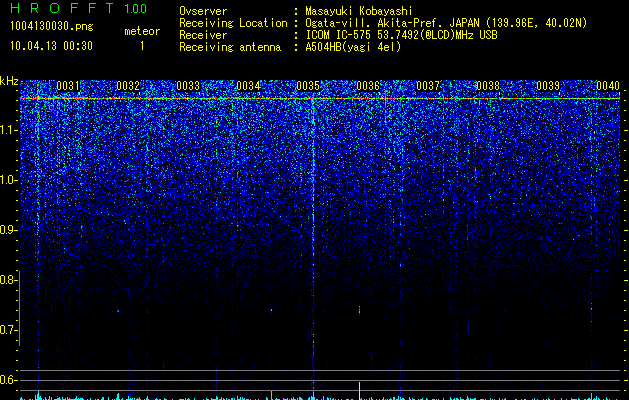Click the Ogata-vill. Akita-Pref. JAPAN location text
This screenshot has width=629, height=400.
[446, 23]
